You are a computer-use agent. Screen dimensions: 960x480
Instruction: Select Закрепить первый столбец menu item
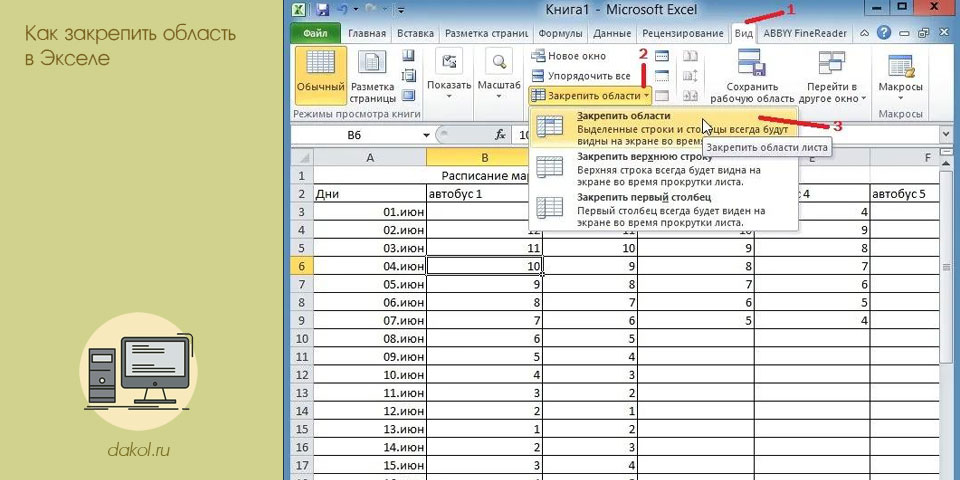click(663, 210)
